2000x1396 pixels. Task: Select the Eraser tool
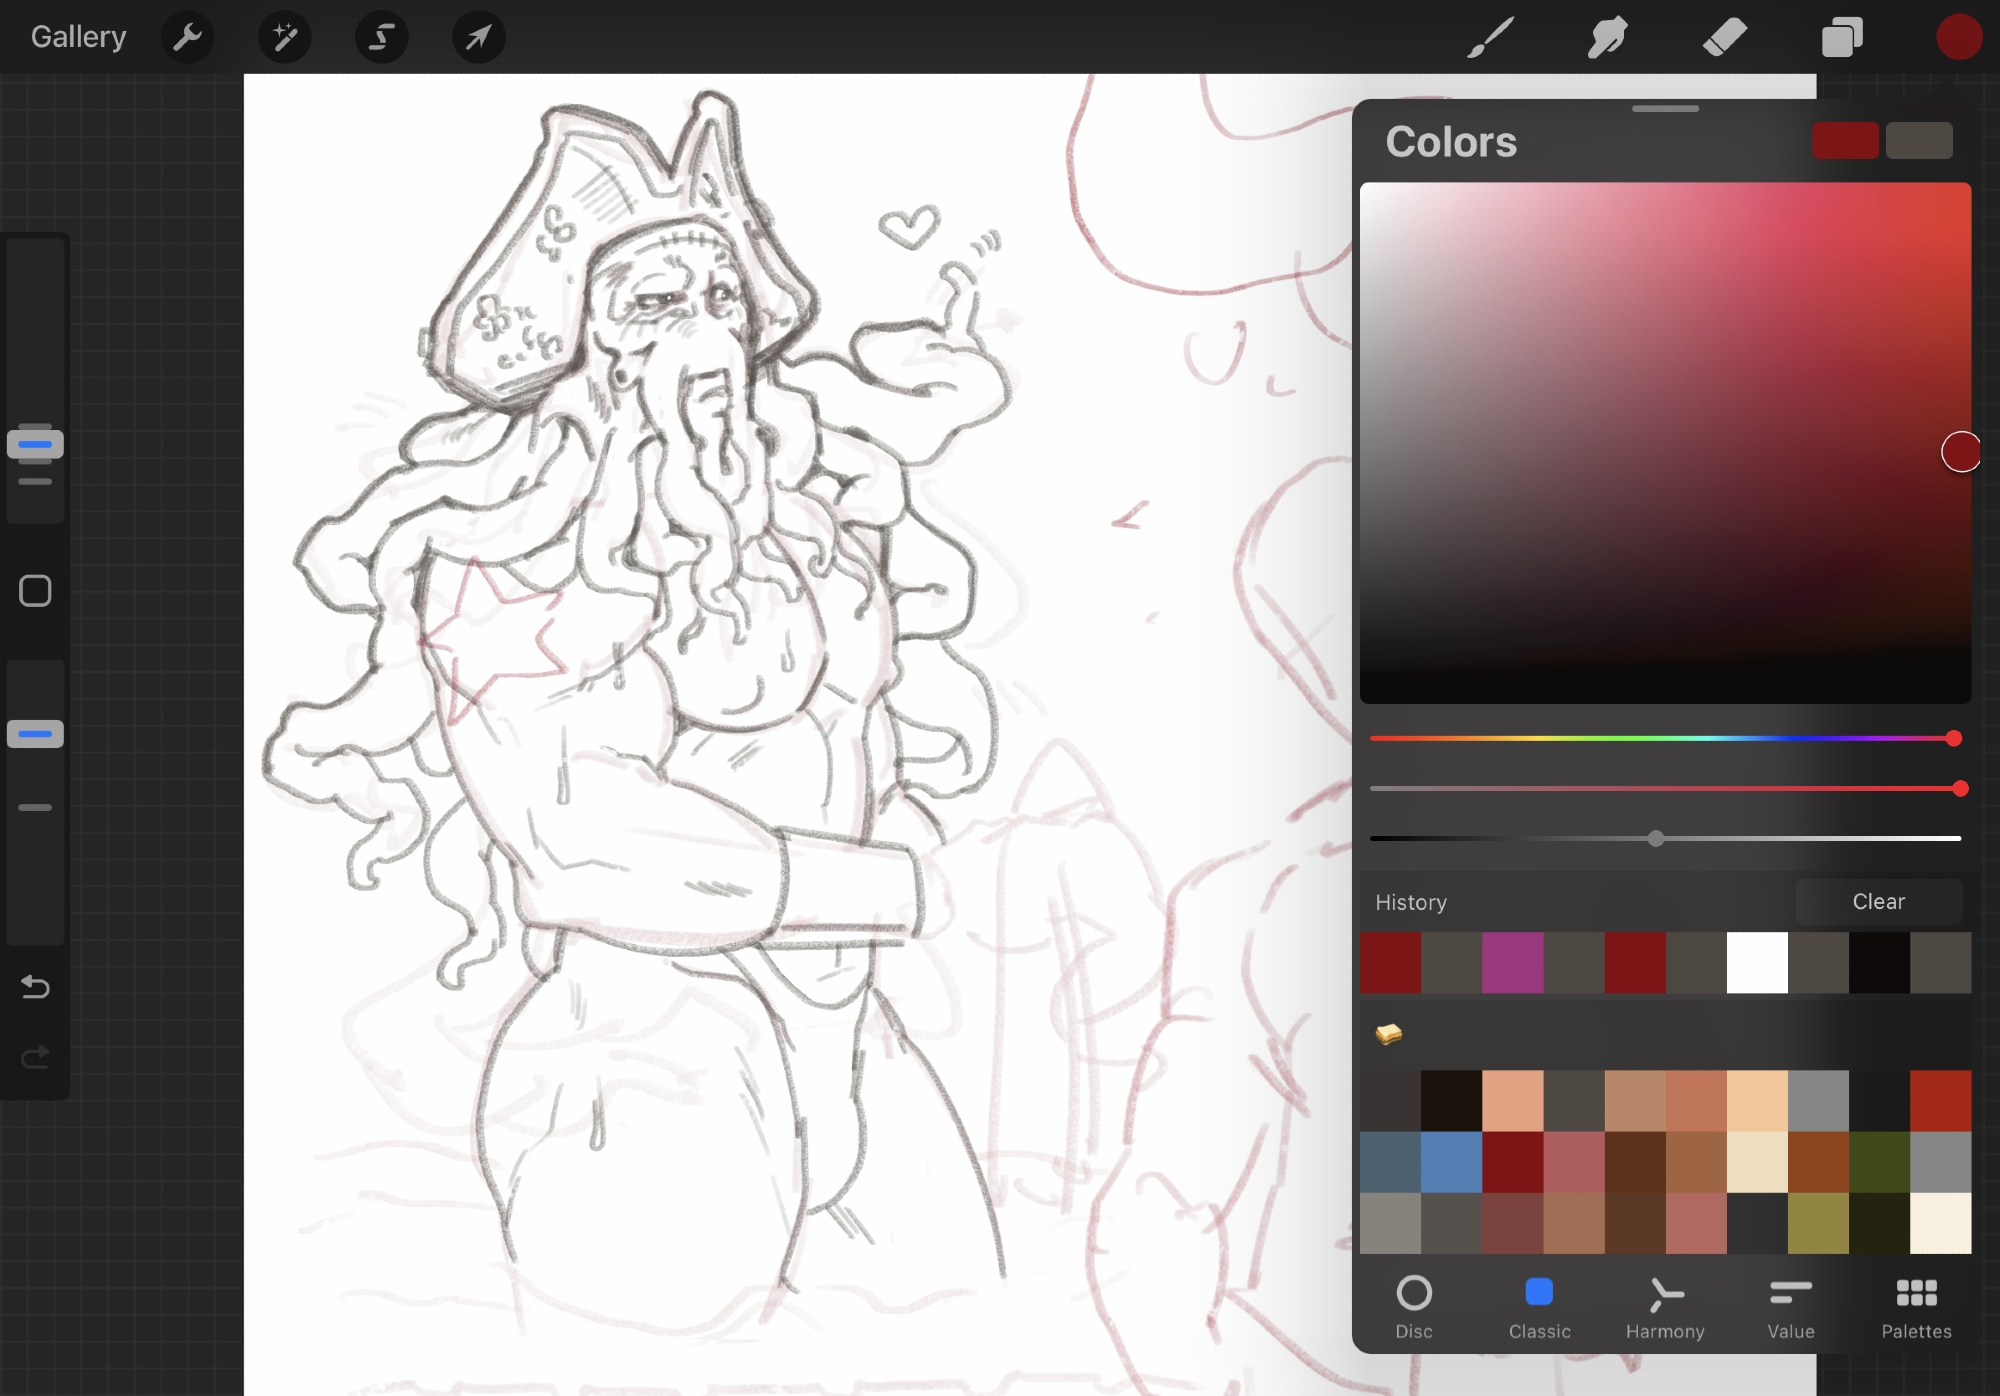click(x=1724, y=38)
